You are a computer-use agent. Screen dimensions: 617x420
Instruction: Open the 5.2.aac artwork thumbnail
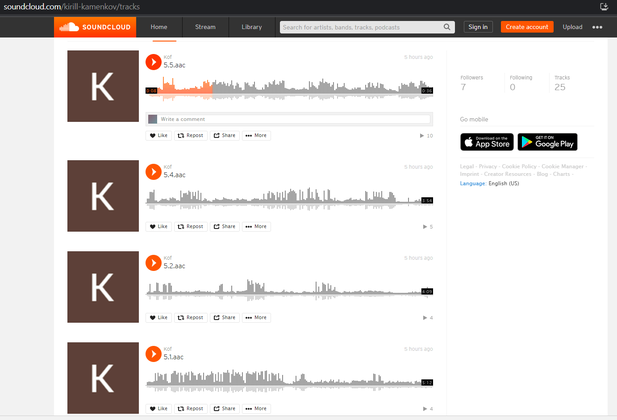(103, 287)
